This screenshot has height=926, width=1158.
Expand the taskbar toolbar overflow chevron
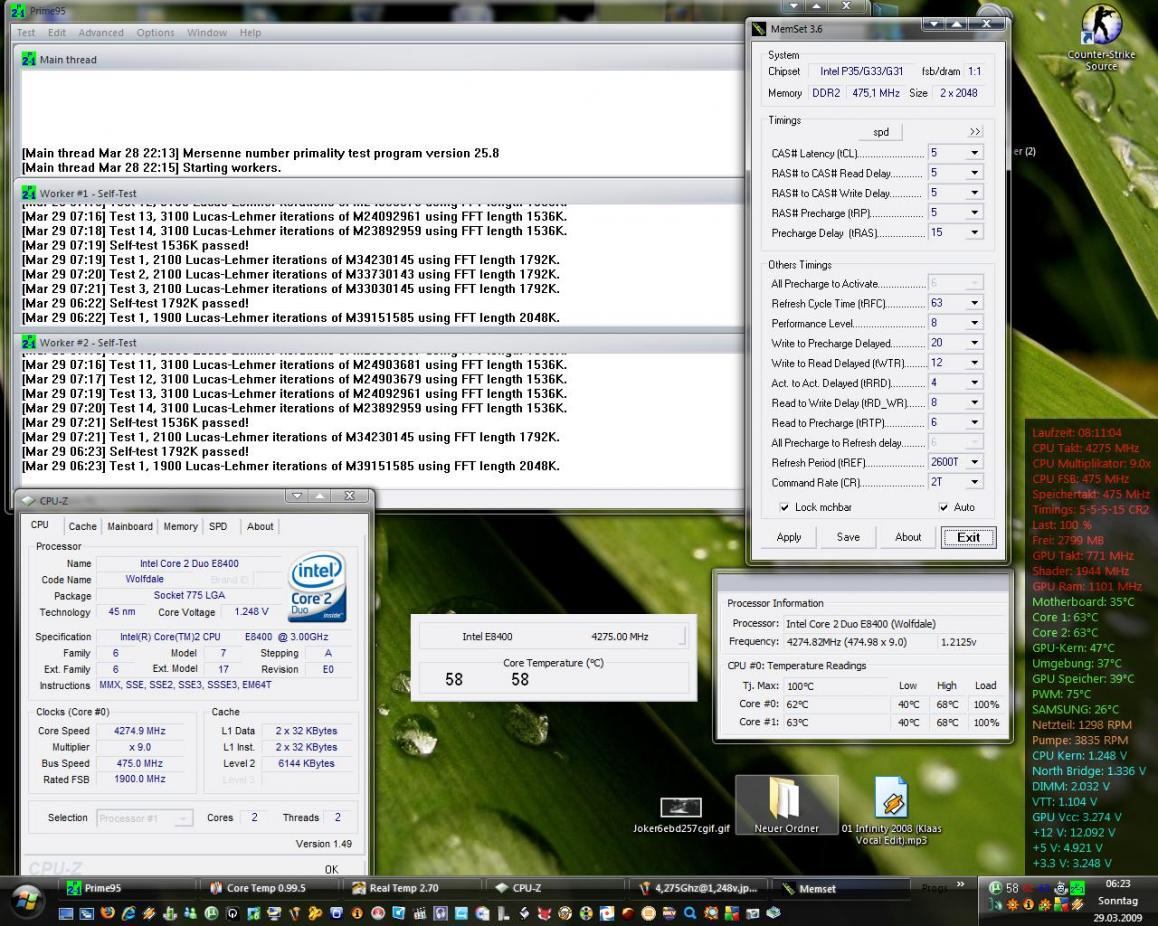coord(960,884)
